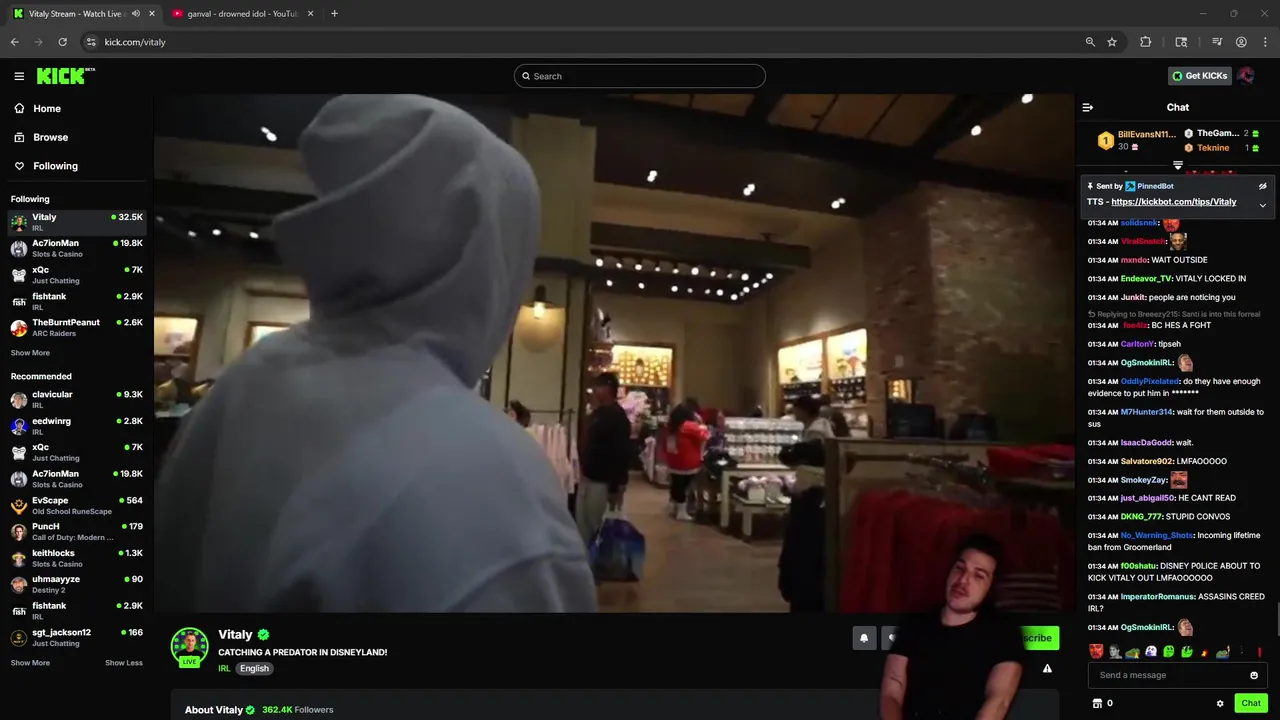Open a new browser tab

[x=334, y=14]
